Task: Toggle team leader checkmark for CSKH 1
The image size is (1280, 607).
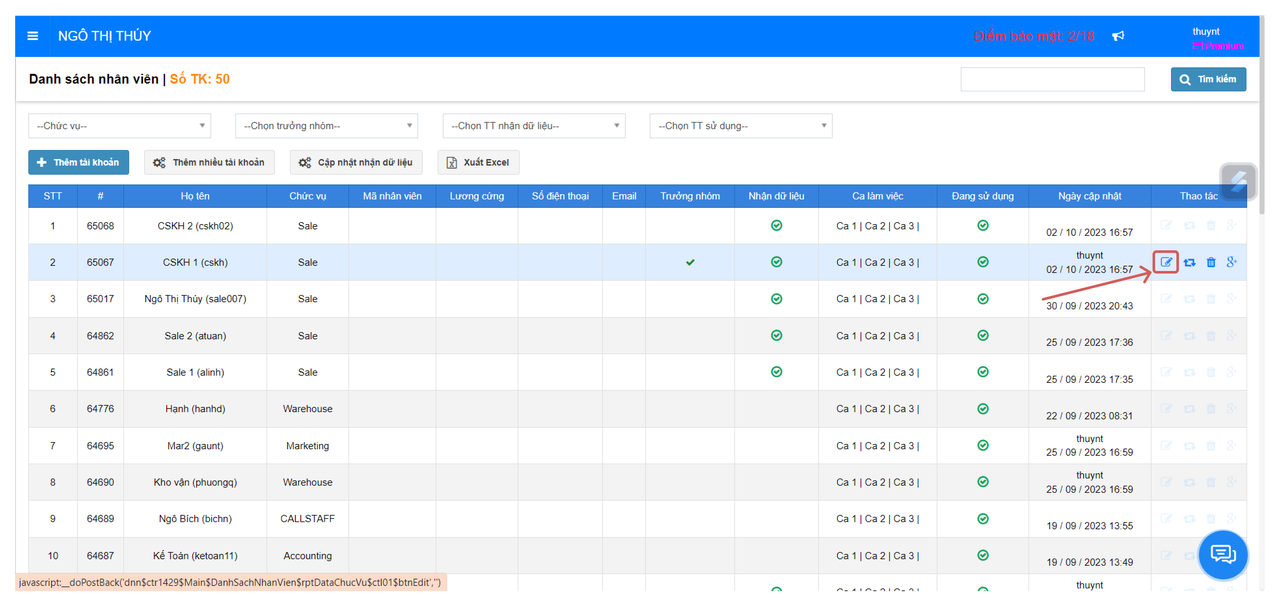Action: tap(690, 262)
